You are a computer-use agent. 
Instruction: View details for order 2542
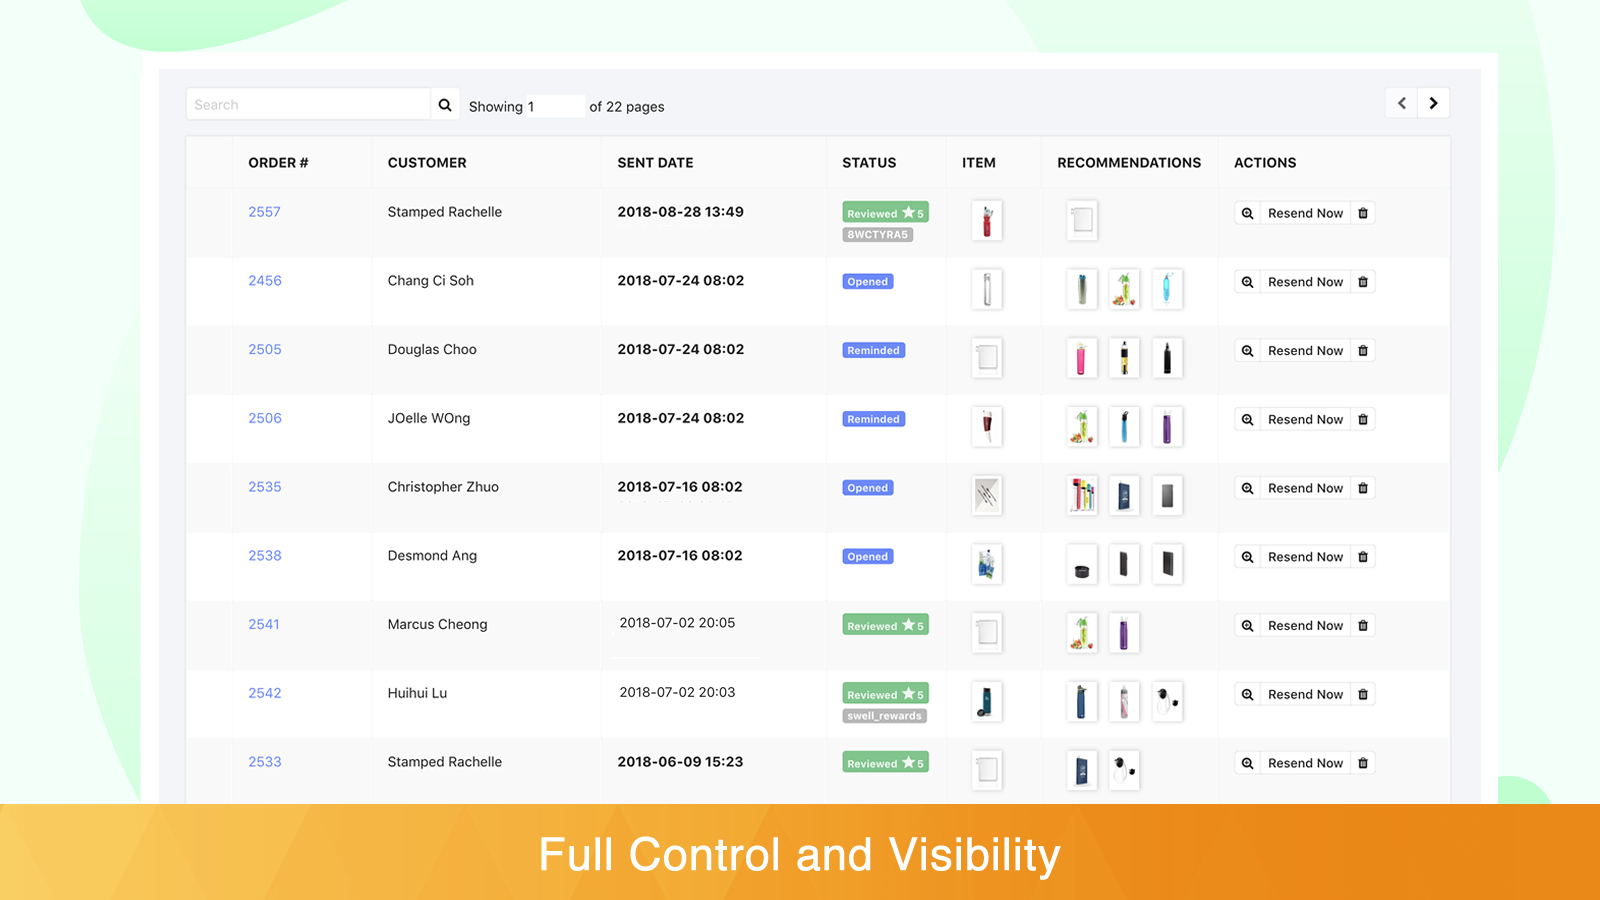tap(1247, 695)
